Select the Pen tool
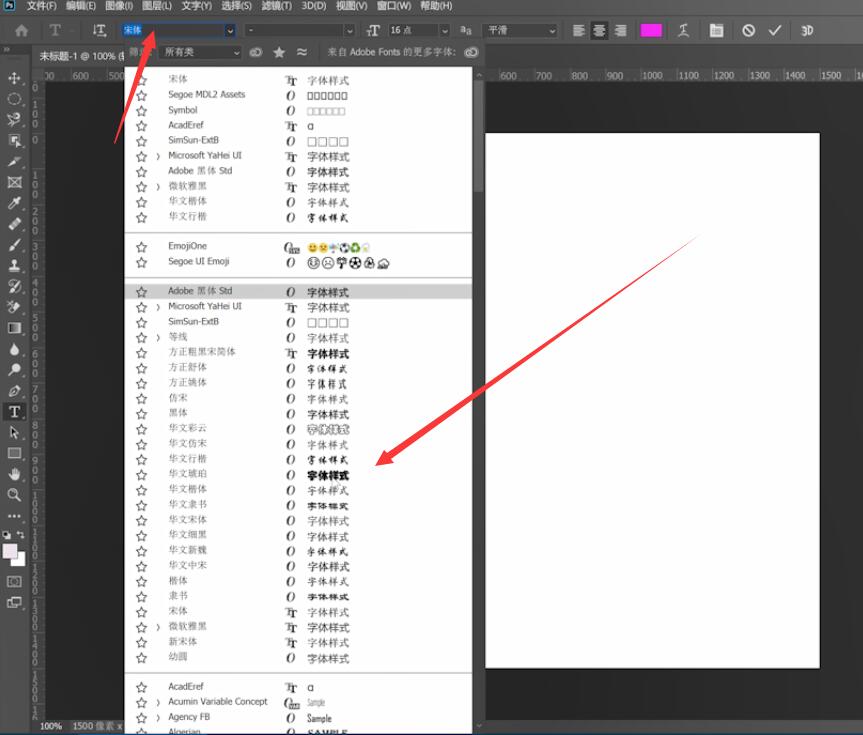Image resolution: width=863 pixels, height=735 pixels. click(x=14, y=391)
